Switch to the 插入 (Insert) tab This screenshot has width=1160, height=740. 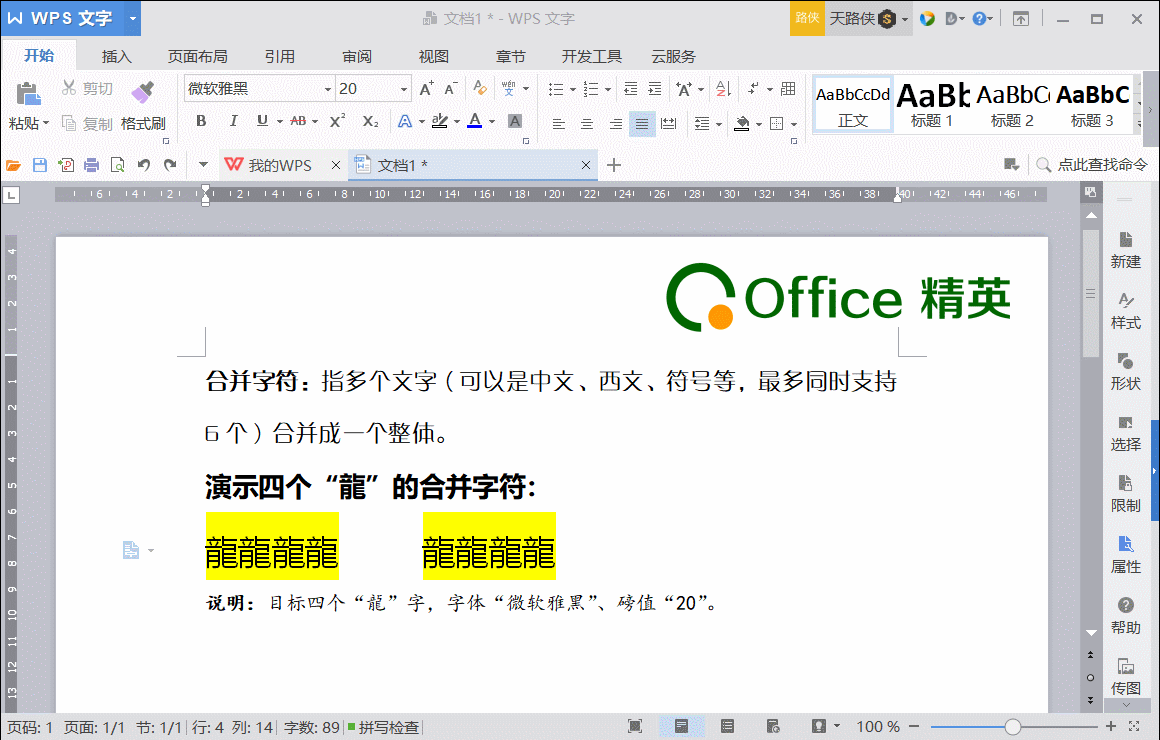coord(116,56)
